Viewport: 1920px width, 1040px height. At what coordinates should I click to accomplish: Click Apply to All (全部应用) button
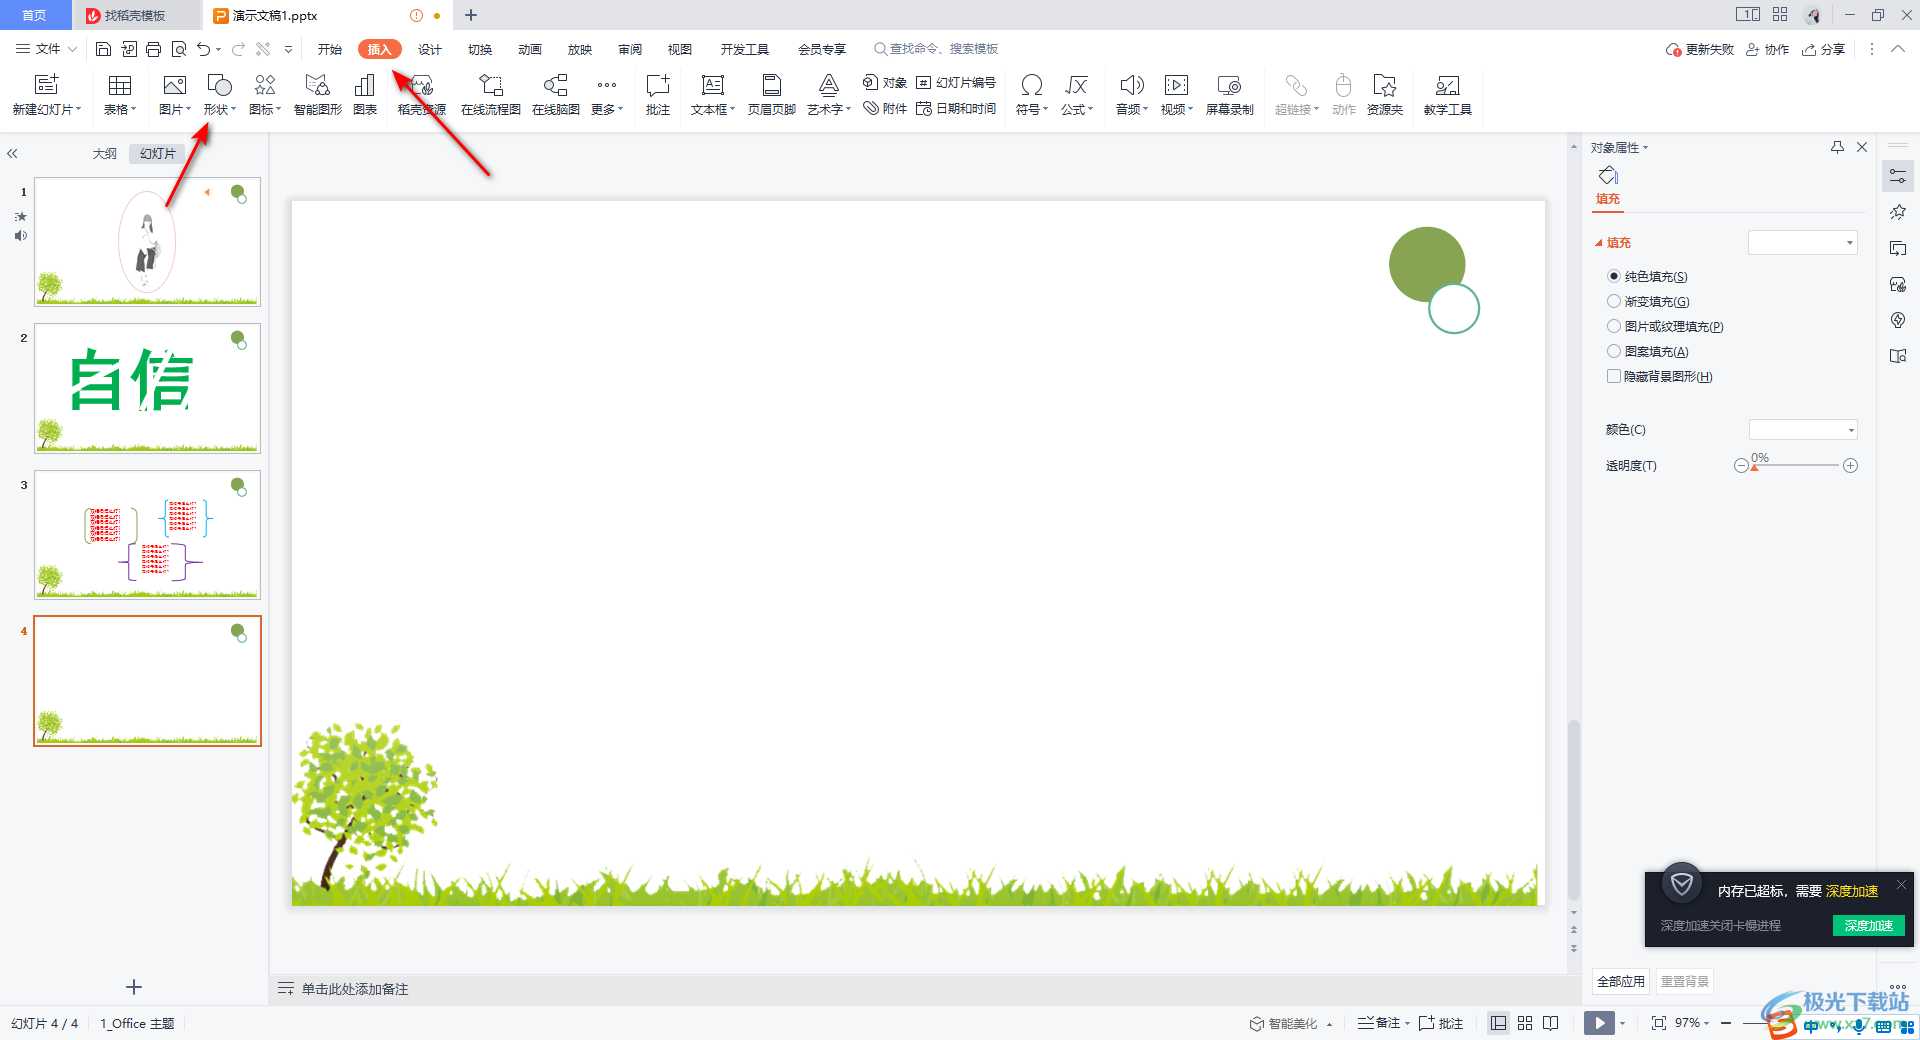[x=1621, y=981]
